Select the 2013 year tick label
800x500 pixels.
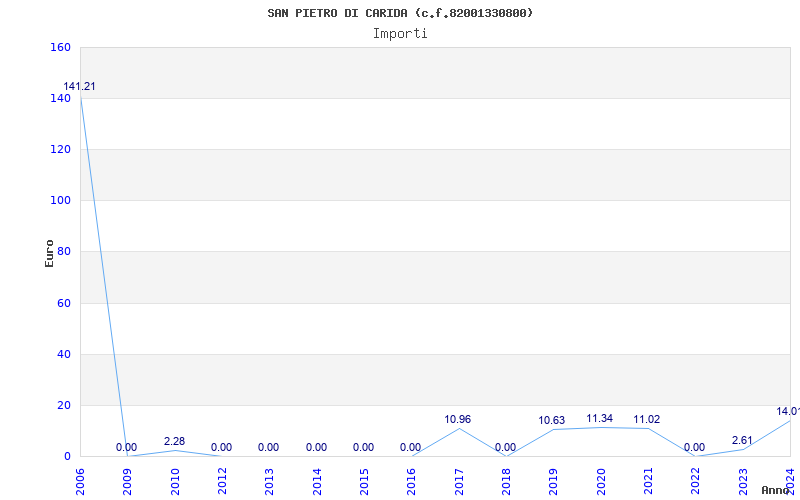(x=269, y=480)
